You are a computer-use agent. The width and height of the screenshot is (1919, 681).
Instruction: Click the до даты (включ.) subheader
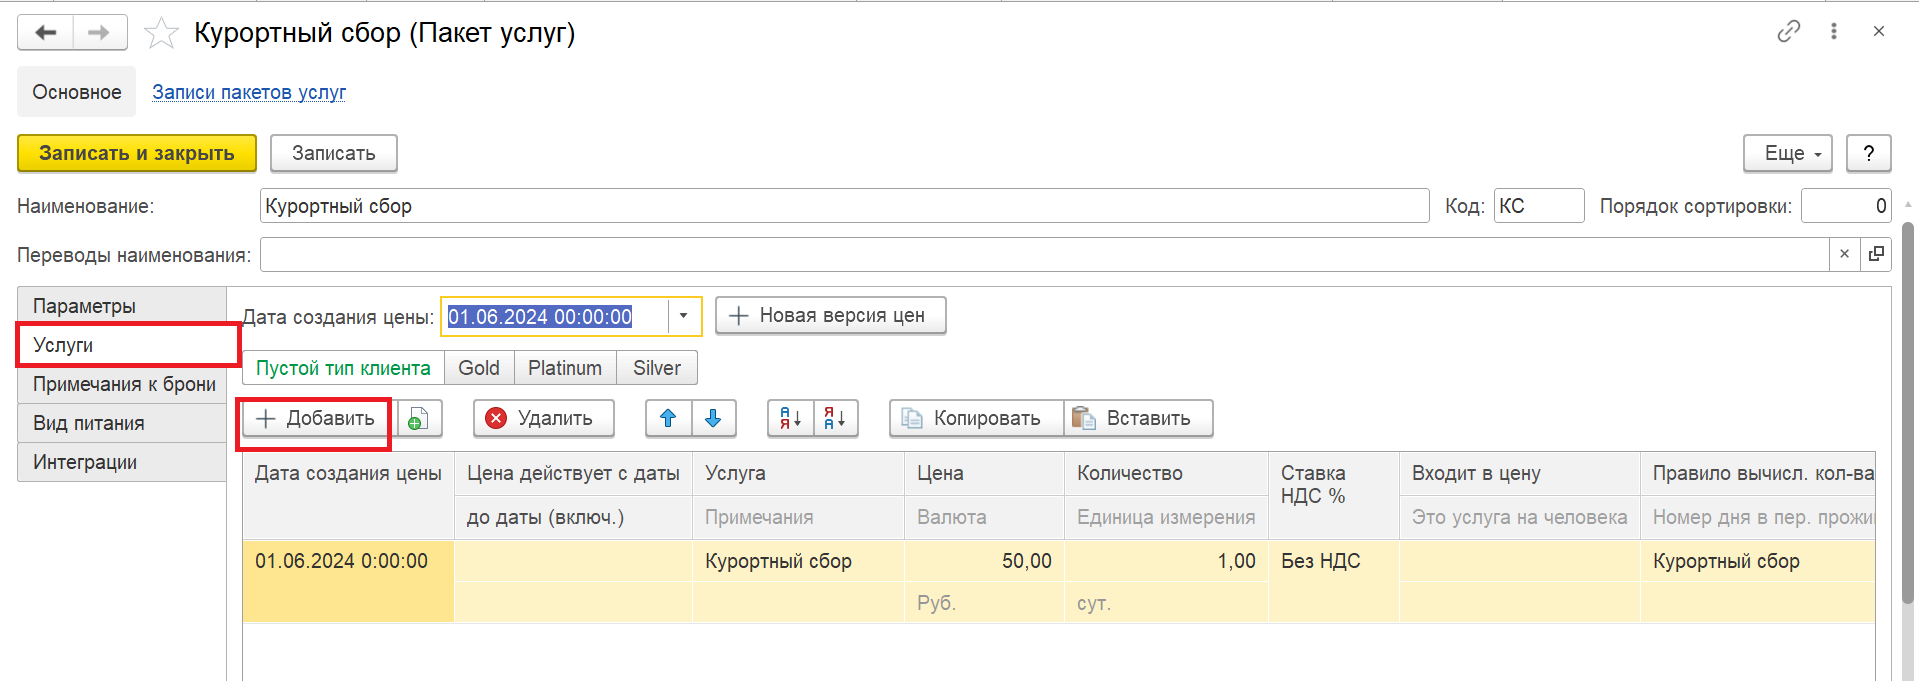tap(573, 517)
